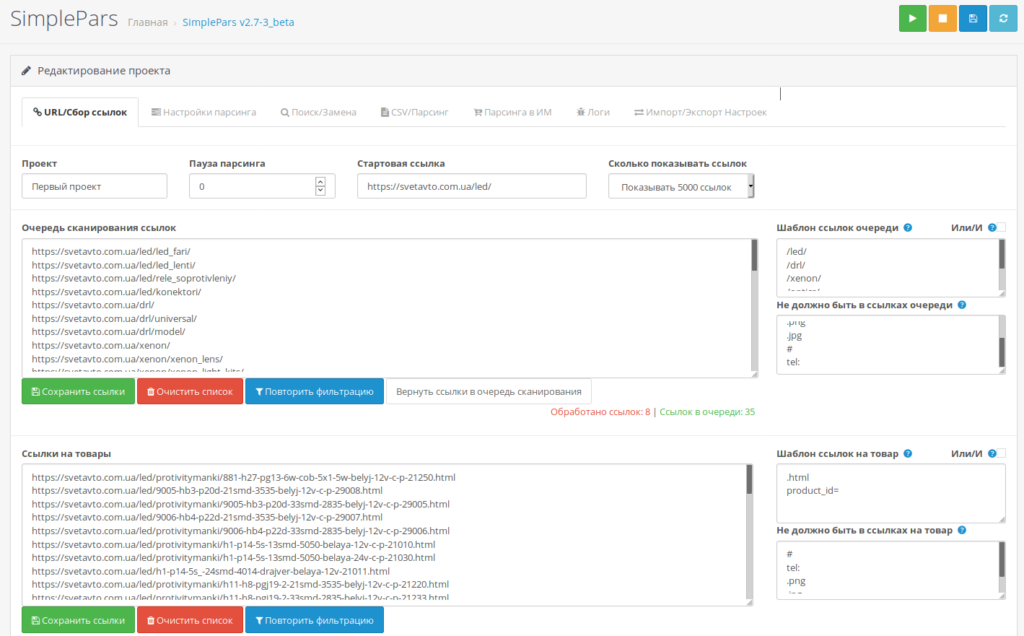Click queue line https://svetavto.com.ua/led/led_lenti/
The width and height of the screenshot is (1024, 636).
114,265
